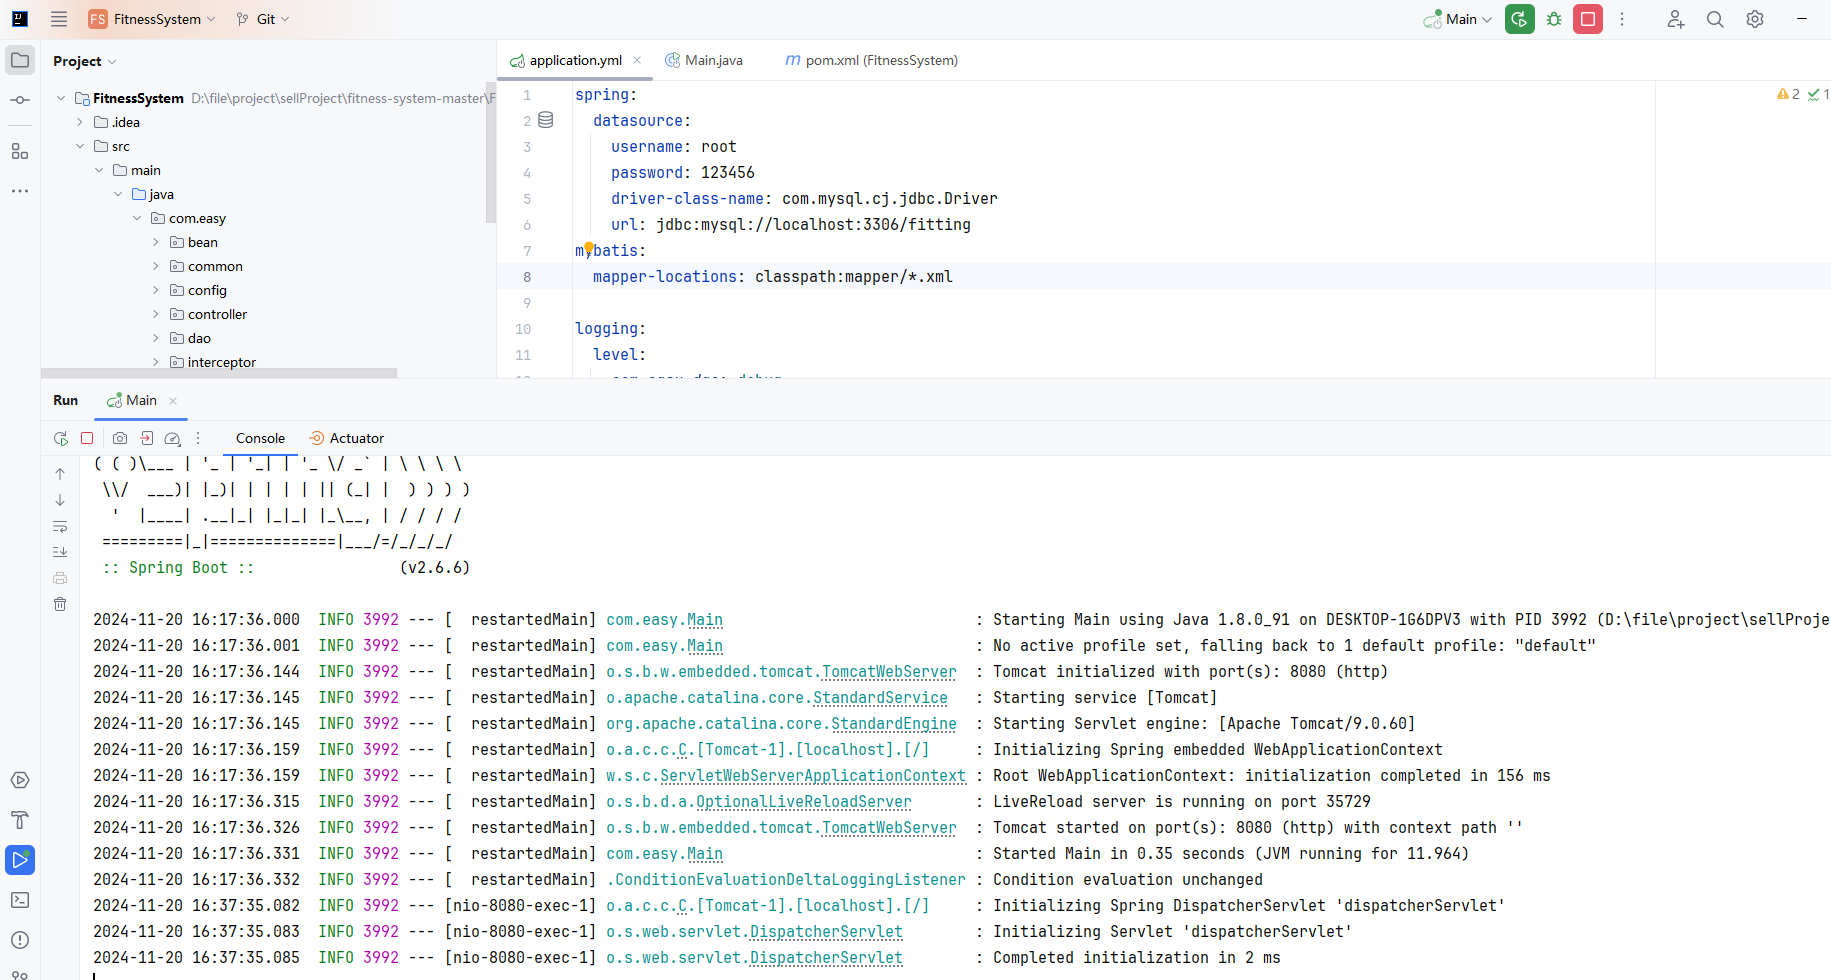This screenshot has width=1831, height=980.
Task: Open the main hamburger menu
Action: pyautogui.click(x=59, y=19)
